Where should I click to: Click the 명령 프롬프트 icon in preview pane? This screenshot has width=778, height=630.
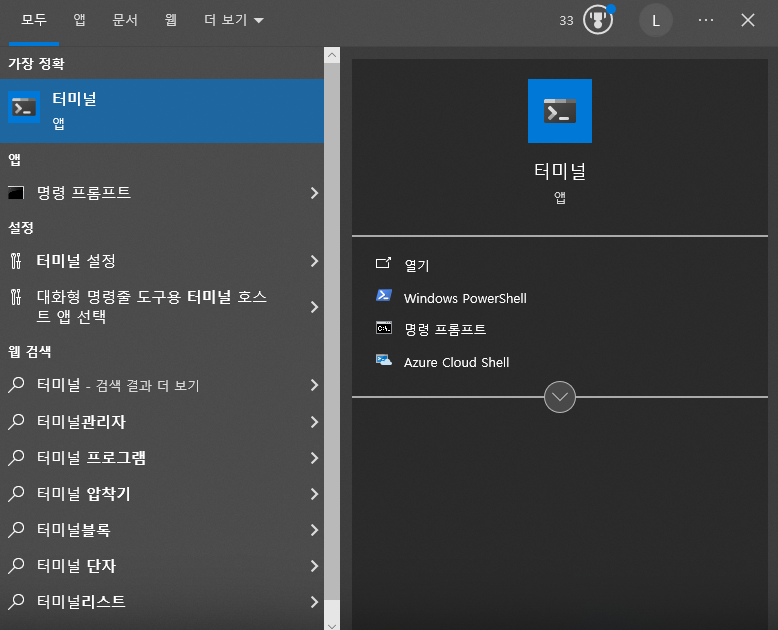point(384,328)
